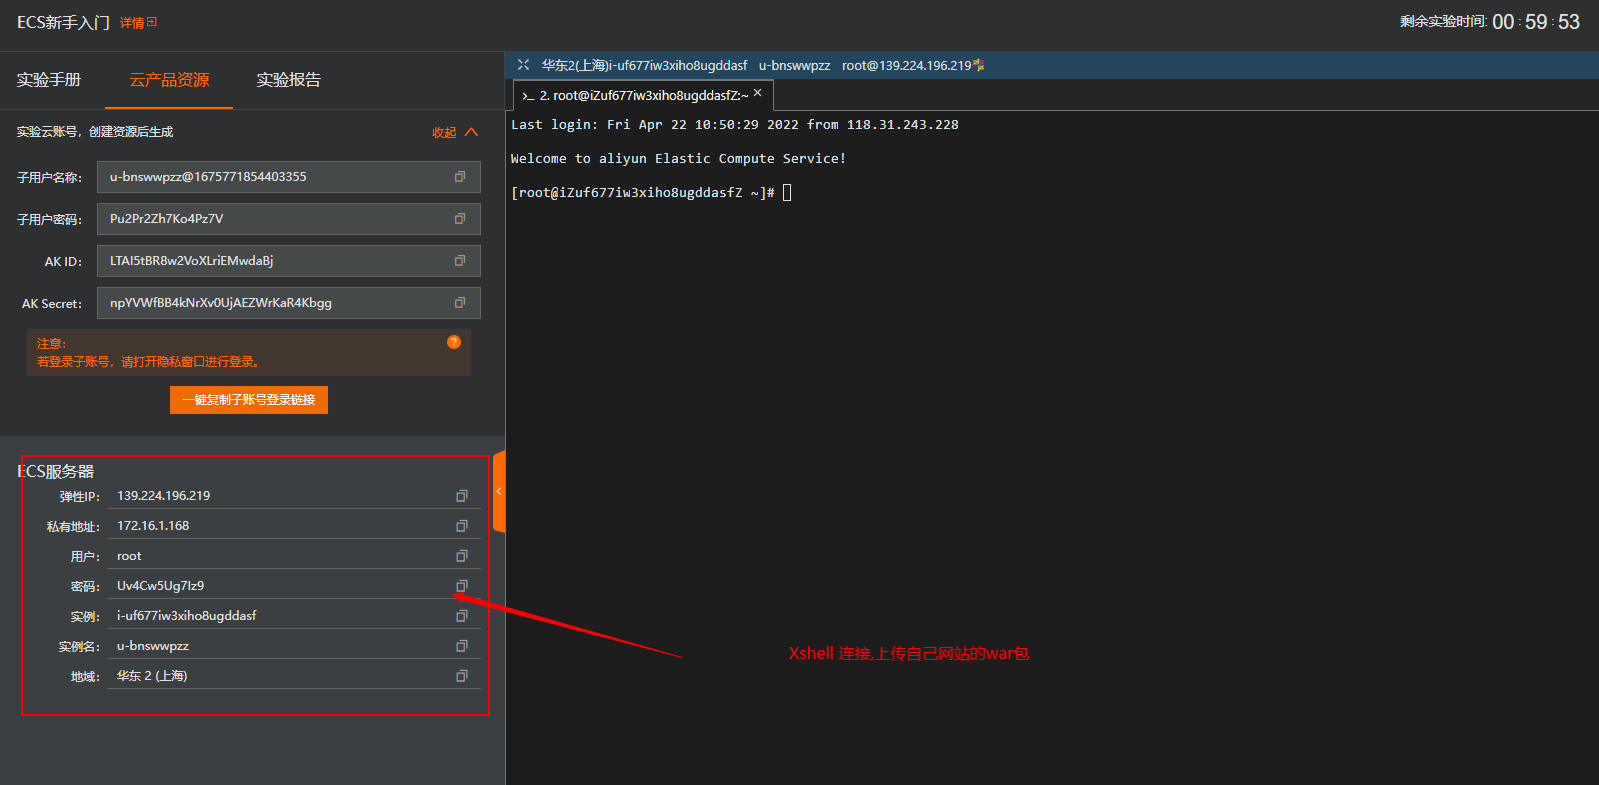Click the instance text i-uf677iw3xiho8ugddasf

coord(187,616)
